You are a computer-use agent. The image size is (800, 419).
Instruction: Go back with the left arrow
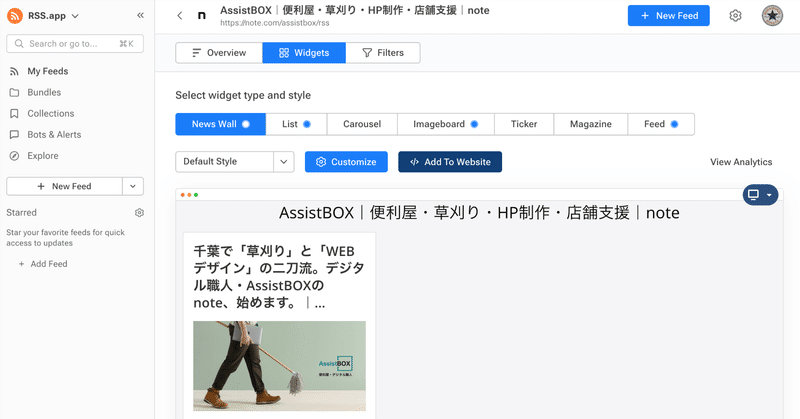pyautogui.click(x=180, y=16)
